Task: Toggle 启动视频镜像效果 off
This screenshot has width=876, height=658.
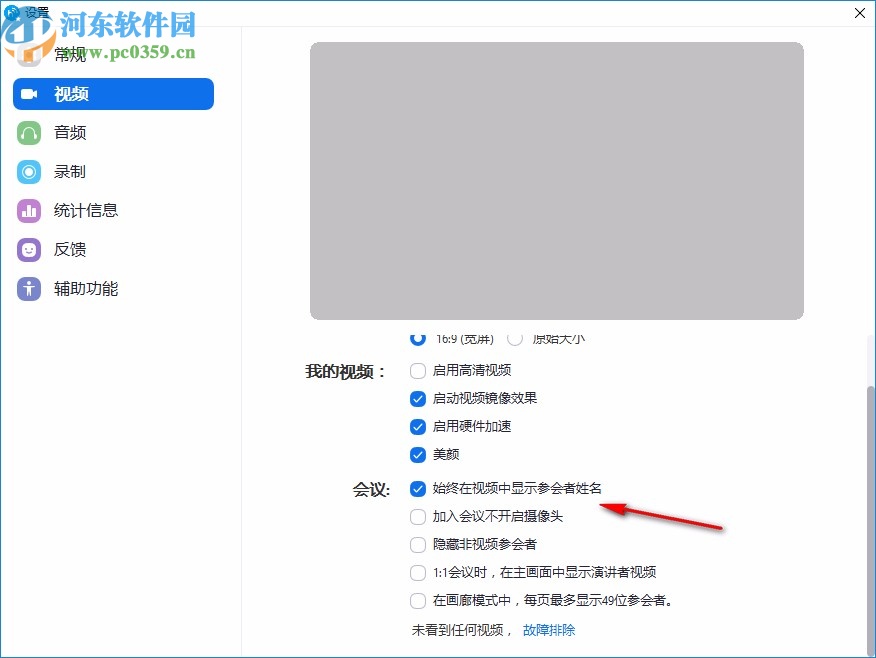Action: click(418, 398)
